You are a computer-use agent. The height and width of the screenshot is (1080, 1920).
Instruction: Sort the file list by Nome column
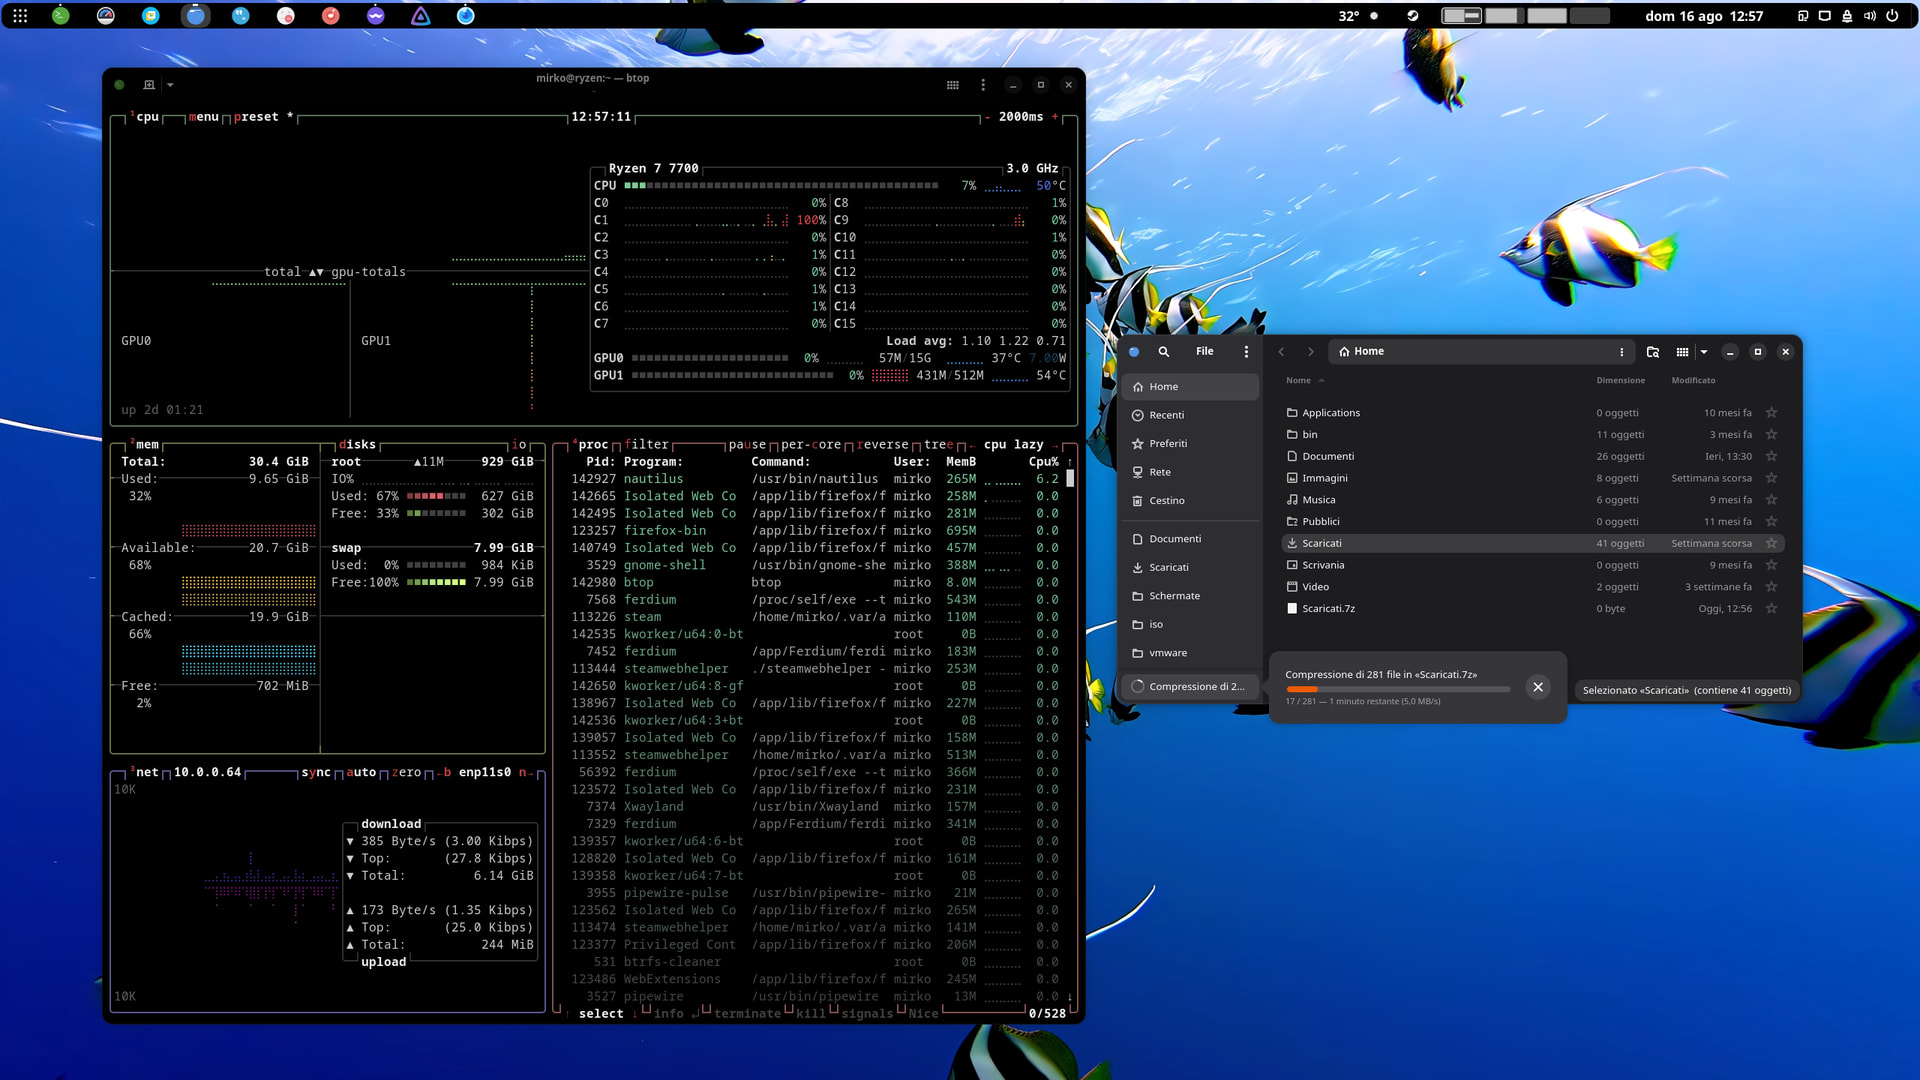pos(1305,381)
